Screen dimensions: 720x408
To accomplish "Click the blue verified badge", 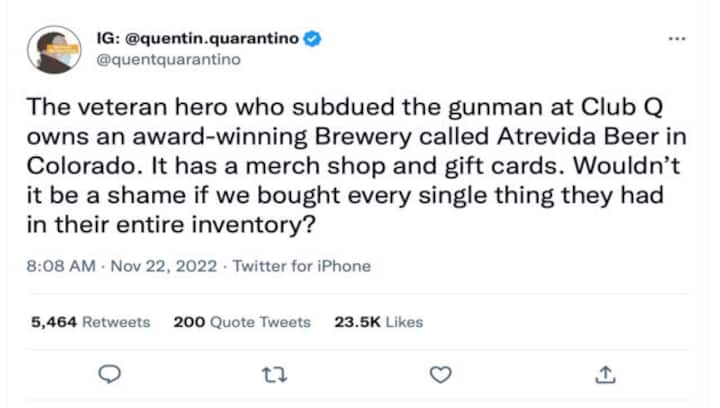I will [x=313, y=38].
